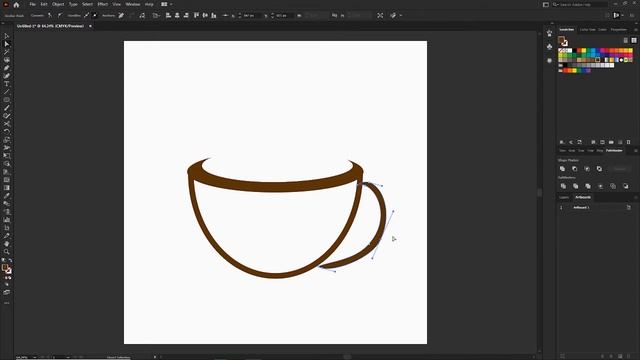Open Pathfinder panel options menu
640x360 pixels.
click(636, 151)
